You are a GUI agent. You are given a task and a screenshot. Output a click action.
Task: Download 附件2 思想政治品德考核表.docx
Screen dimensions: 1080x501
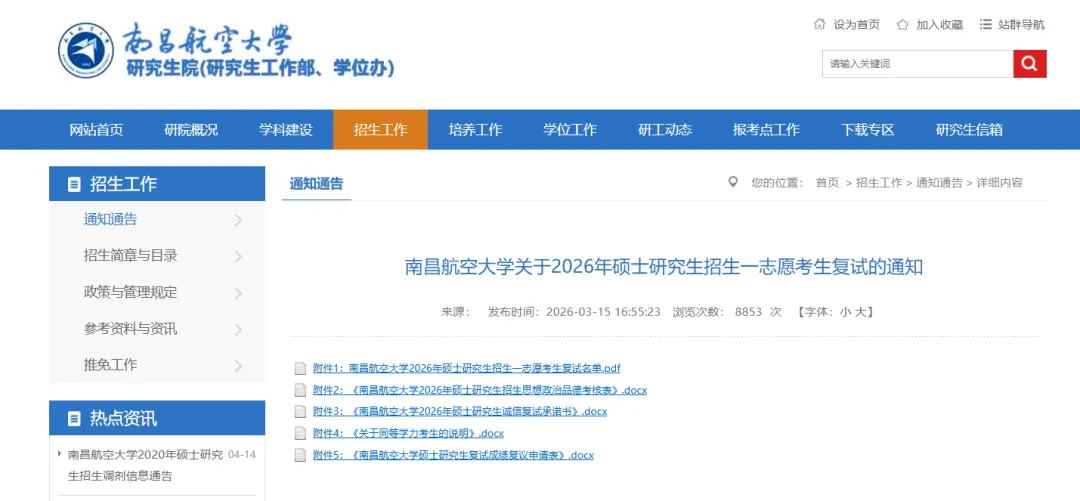point(480,390)
